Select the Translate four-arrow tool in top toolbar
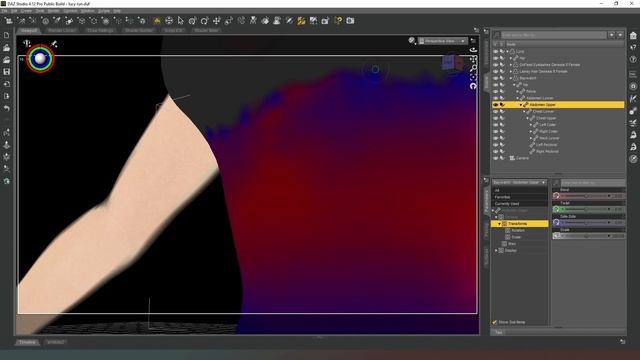Image resolution: width=640 pixels, height=360 pixels. point(216,20)
